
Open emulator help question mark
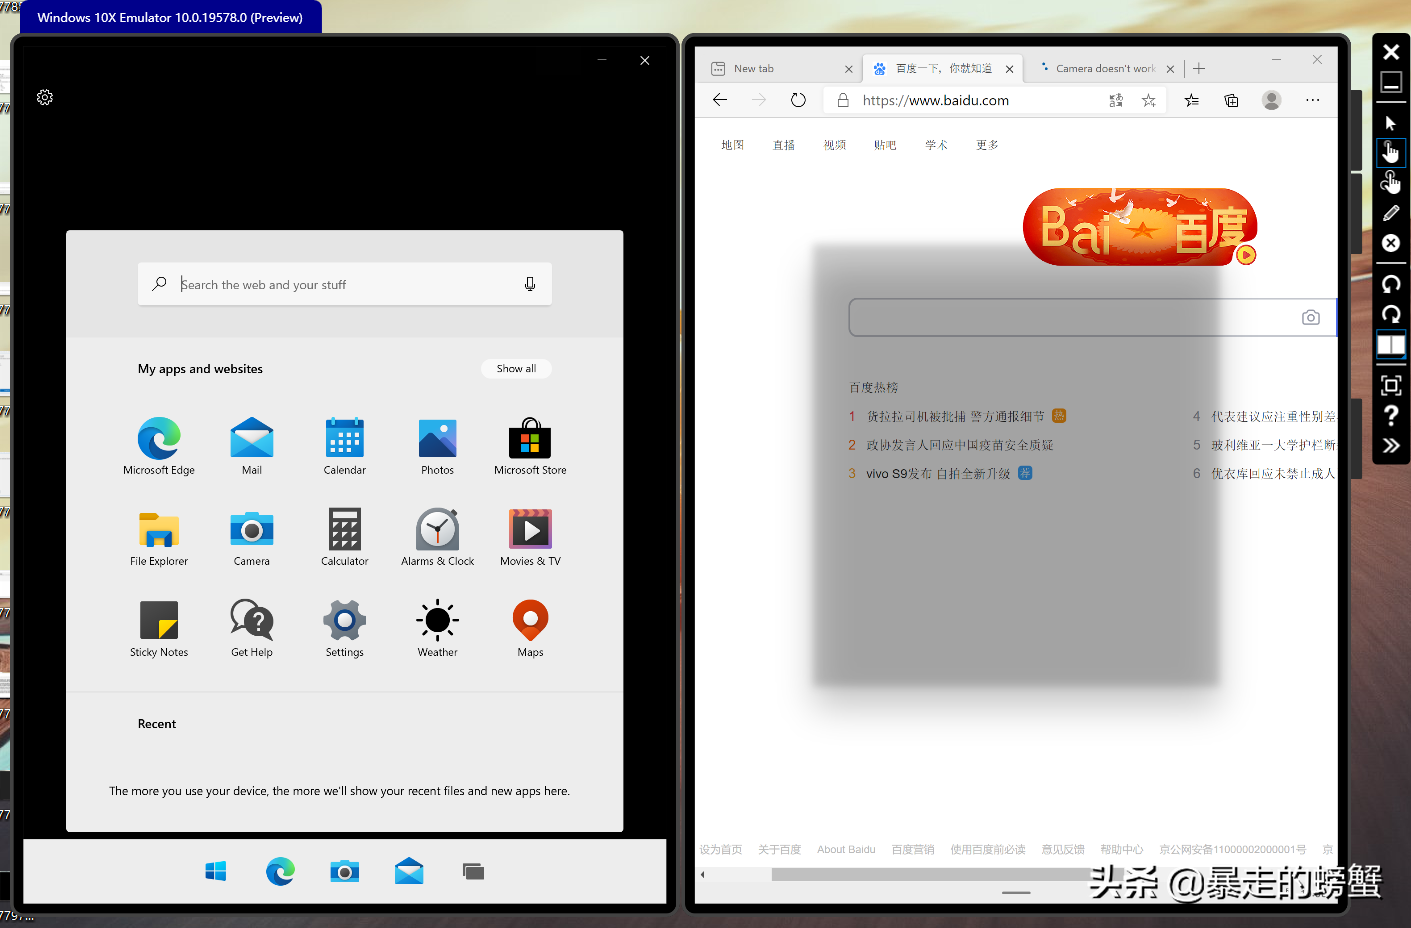(1391, 415)
